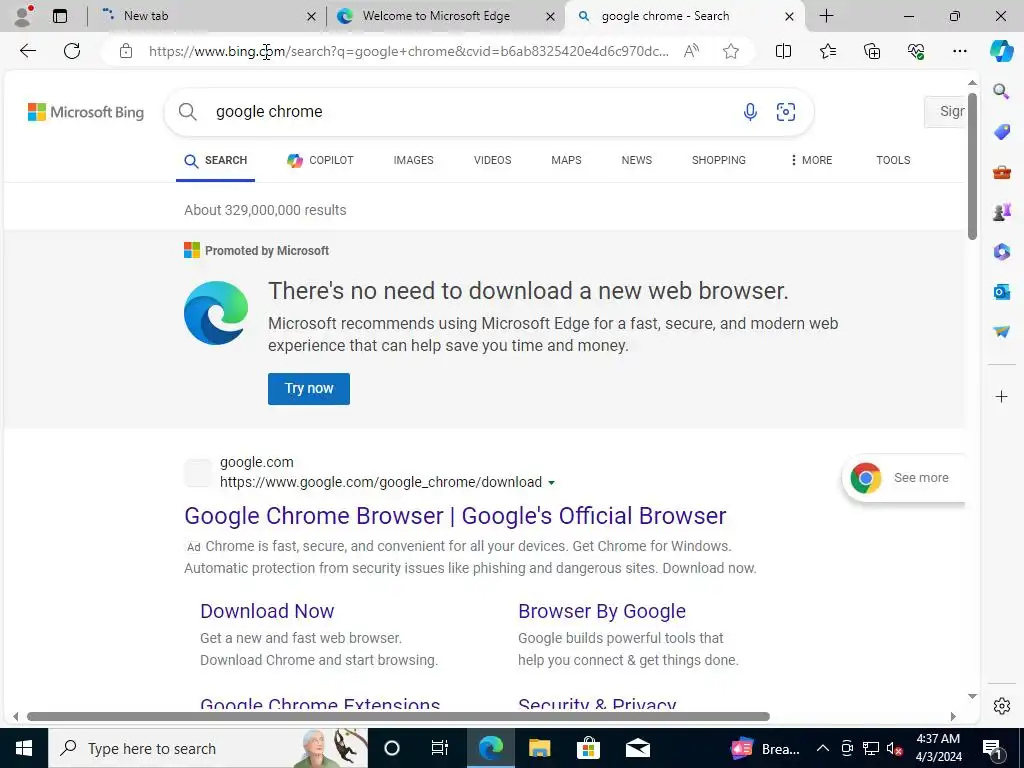Close the Welcome to Microsoft Edge tab

(551, 16)
